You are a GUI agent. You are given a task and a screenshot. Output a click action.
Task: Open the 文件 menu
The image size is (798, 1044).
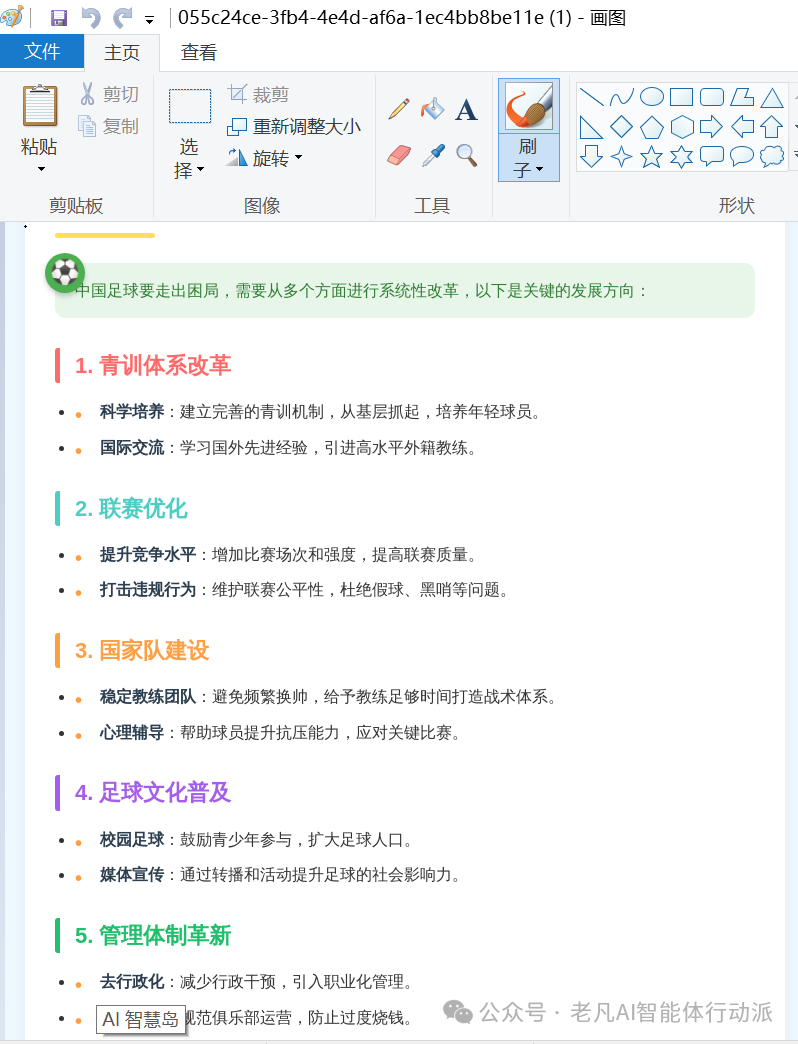tap(42, 51)
